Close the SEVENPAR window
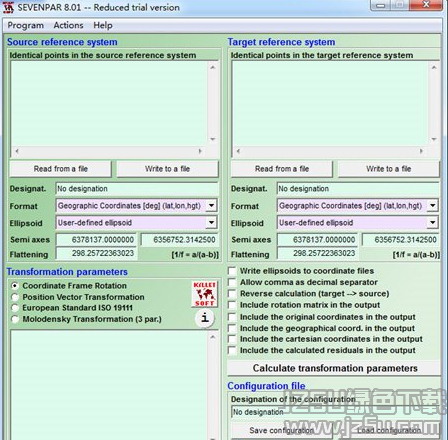The height and width of the screenshot is (440, 448). pos(427,5)
